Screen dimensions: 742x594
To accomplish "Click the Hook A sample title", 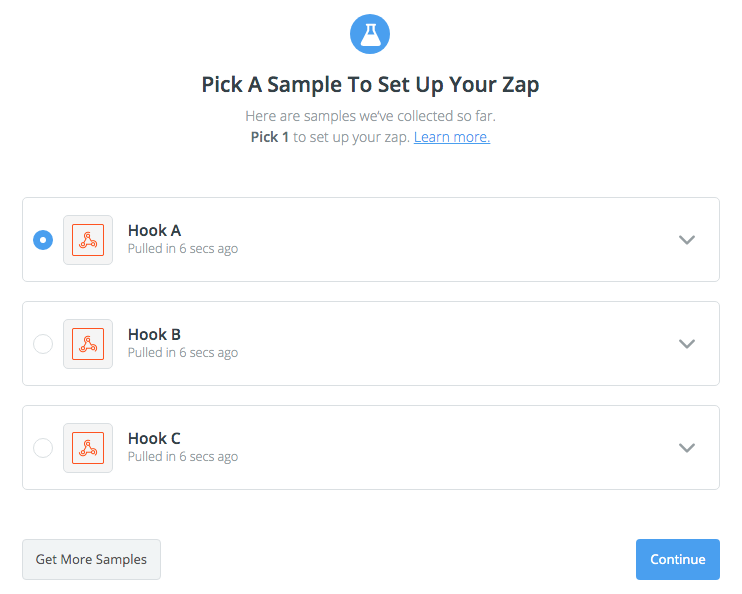I will coord(154,231).
